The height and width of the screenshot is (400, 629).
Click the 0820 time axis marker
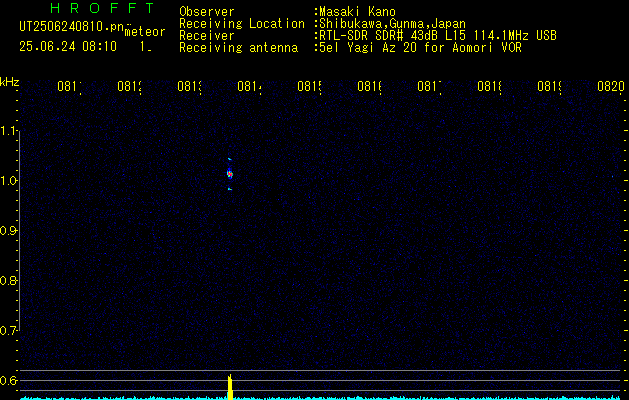point(611,86)
